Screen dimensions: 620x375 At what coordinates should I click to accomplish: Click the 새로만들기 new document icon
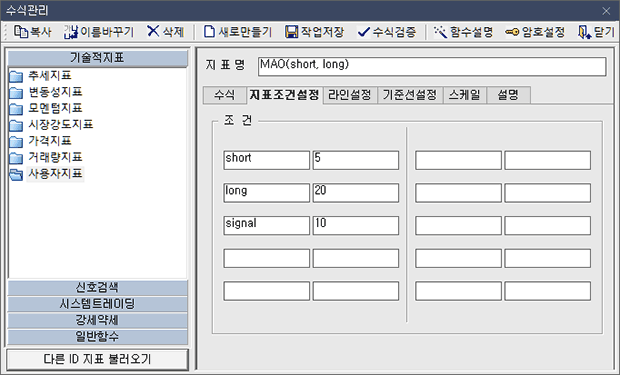[210, 32]
